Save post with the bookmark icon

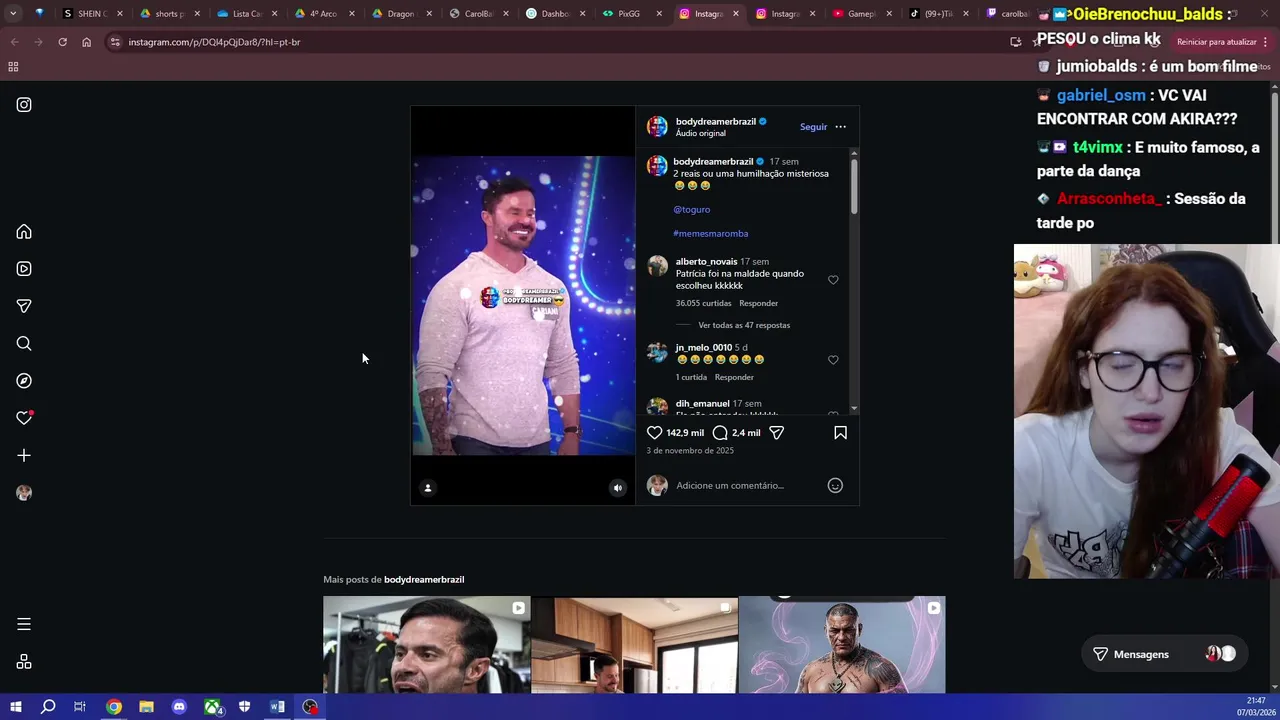click(x=840, y=433)
